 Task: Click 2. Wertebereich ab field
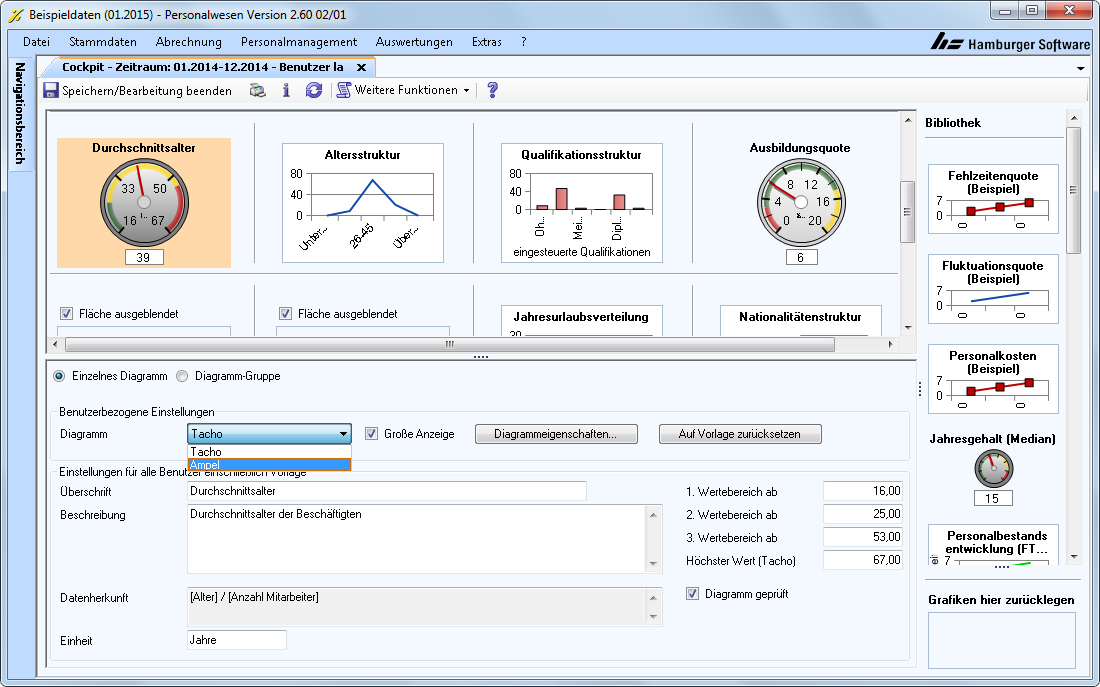pos(862,514)
